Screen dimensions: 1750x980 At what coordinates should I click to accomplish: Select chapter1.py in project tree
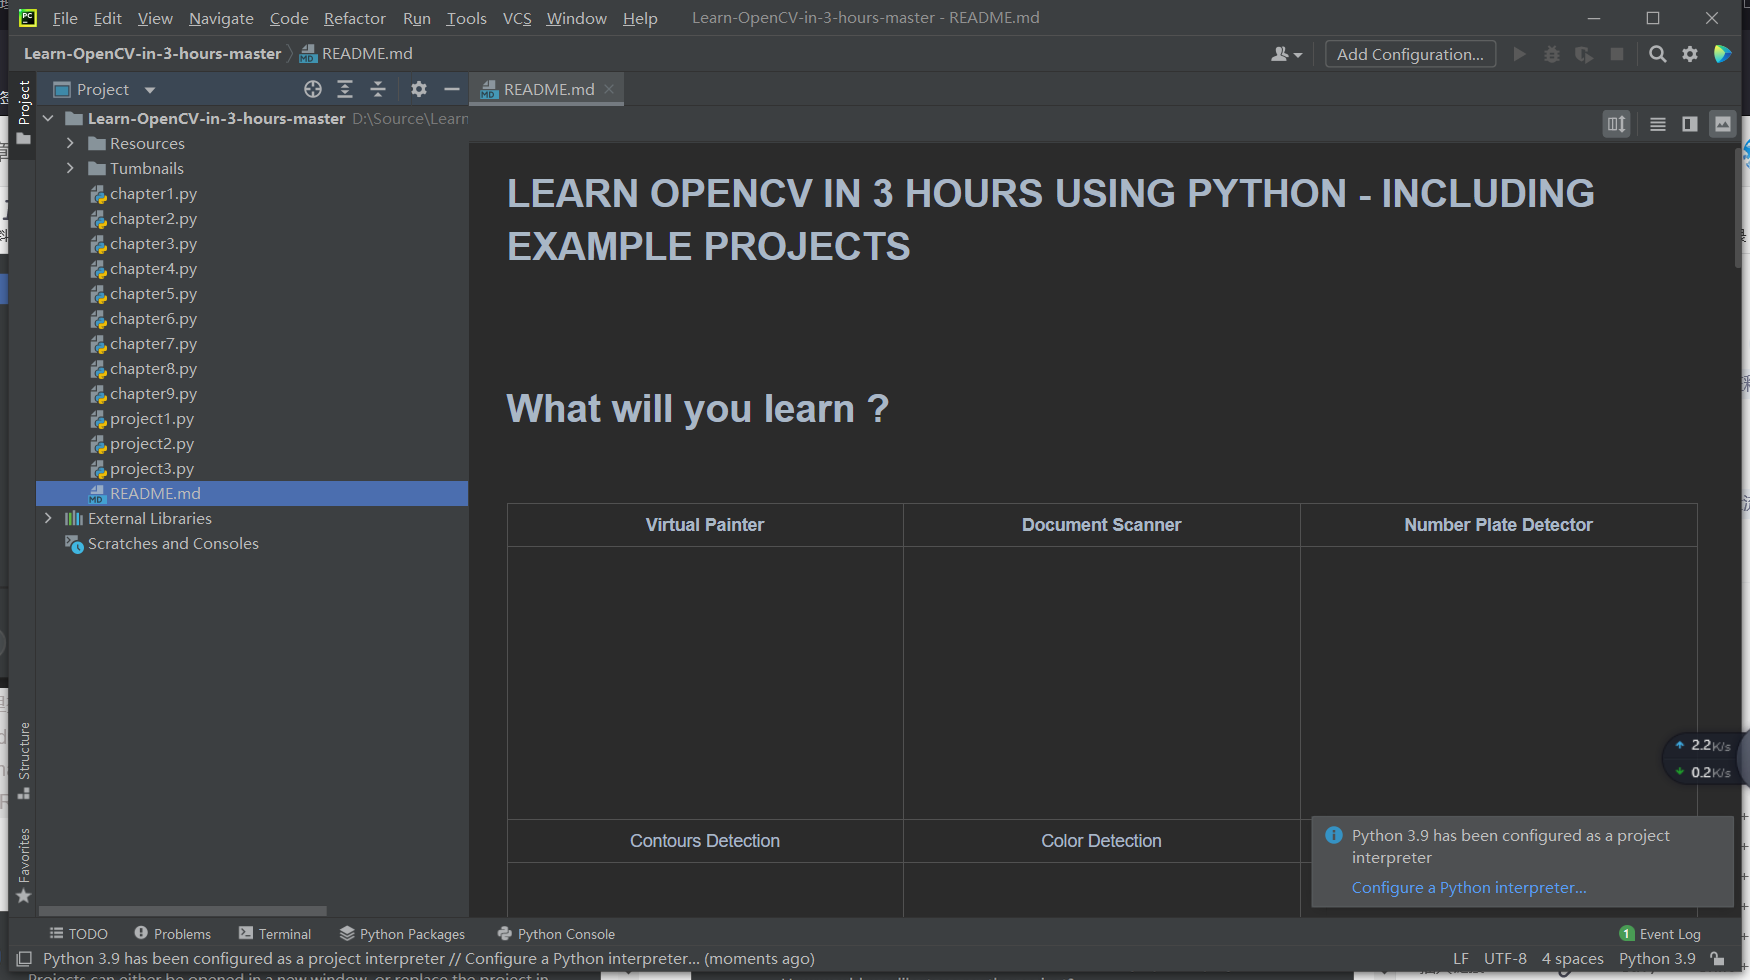coord(153,193)
